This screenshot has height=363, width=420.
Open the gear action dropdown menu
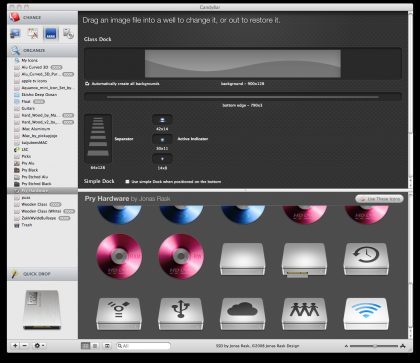pyautogui.click(x=39, y=346)
